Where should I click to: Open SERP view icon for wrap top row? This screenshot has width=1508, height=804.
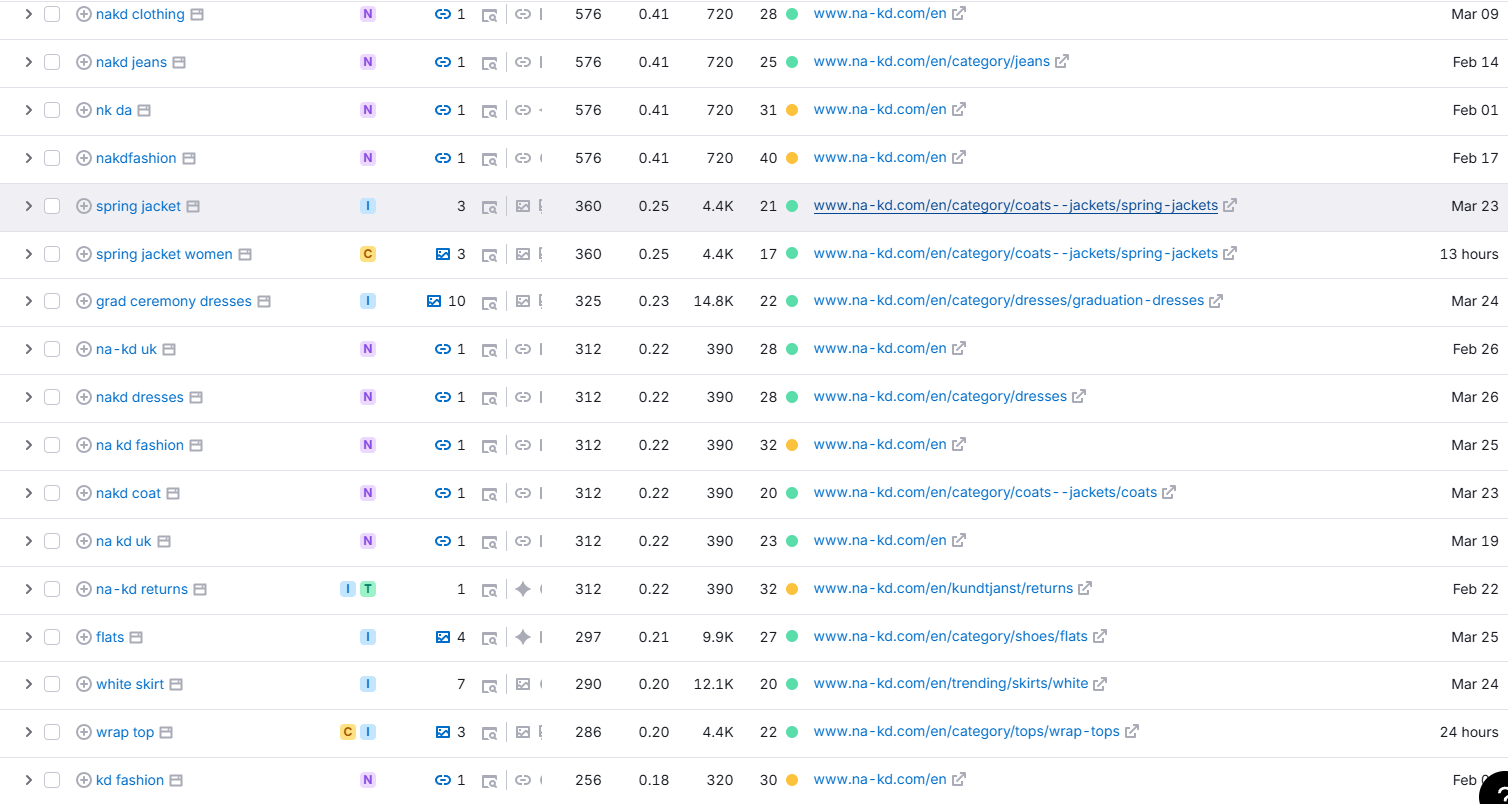489,733
